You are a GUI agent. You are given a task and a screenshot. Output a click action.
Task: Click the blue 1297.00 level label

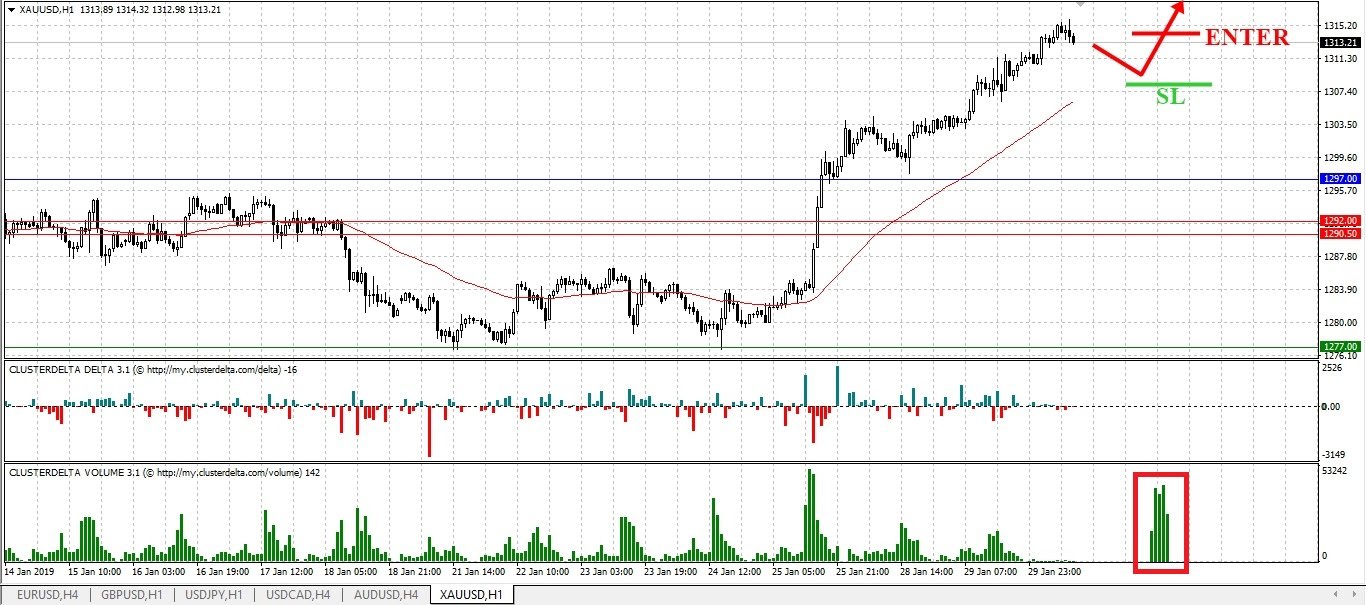(x=1340, y=179)
